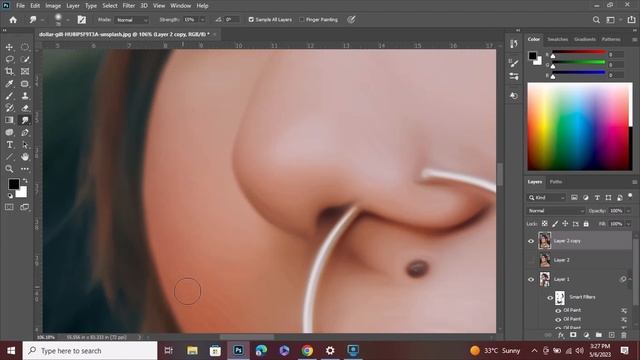
Task: Select the Path Selection tool
Action: pos(25,144)
